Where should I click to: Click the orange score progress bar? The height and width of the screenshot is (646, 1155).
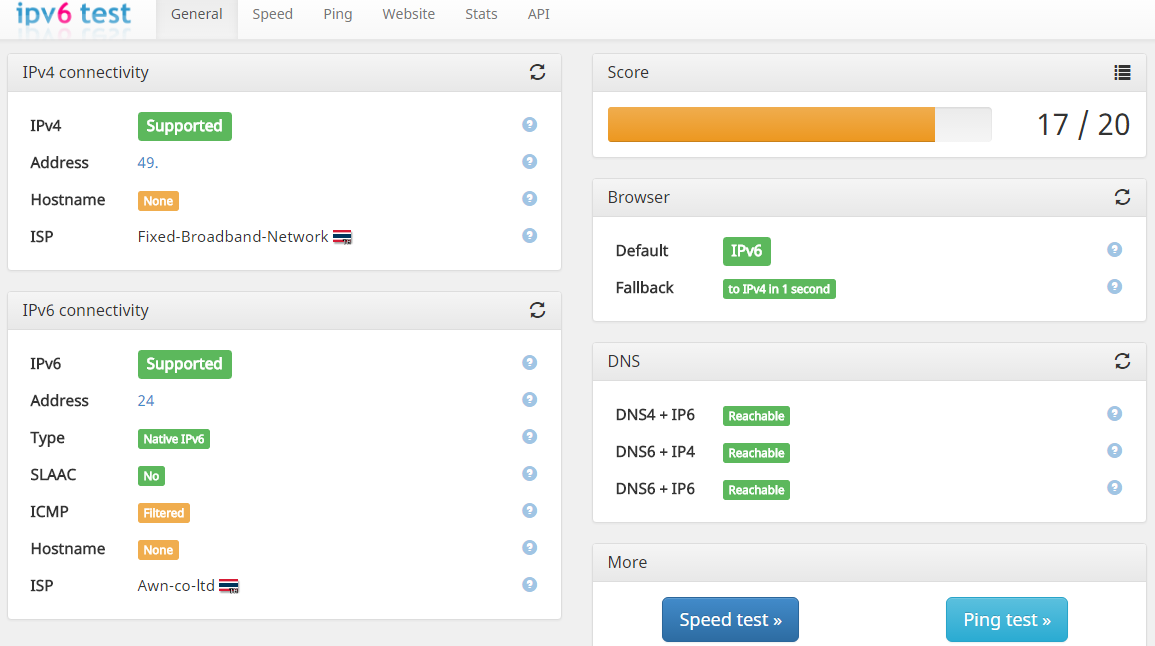point(771,124)
